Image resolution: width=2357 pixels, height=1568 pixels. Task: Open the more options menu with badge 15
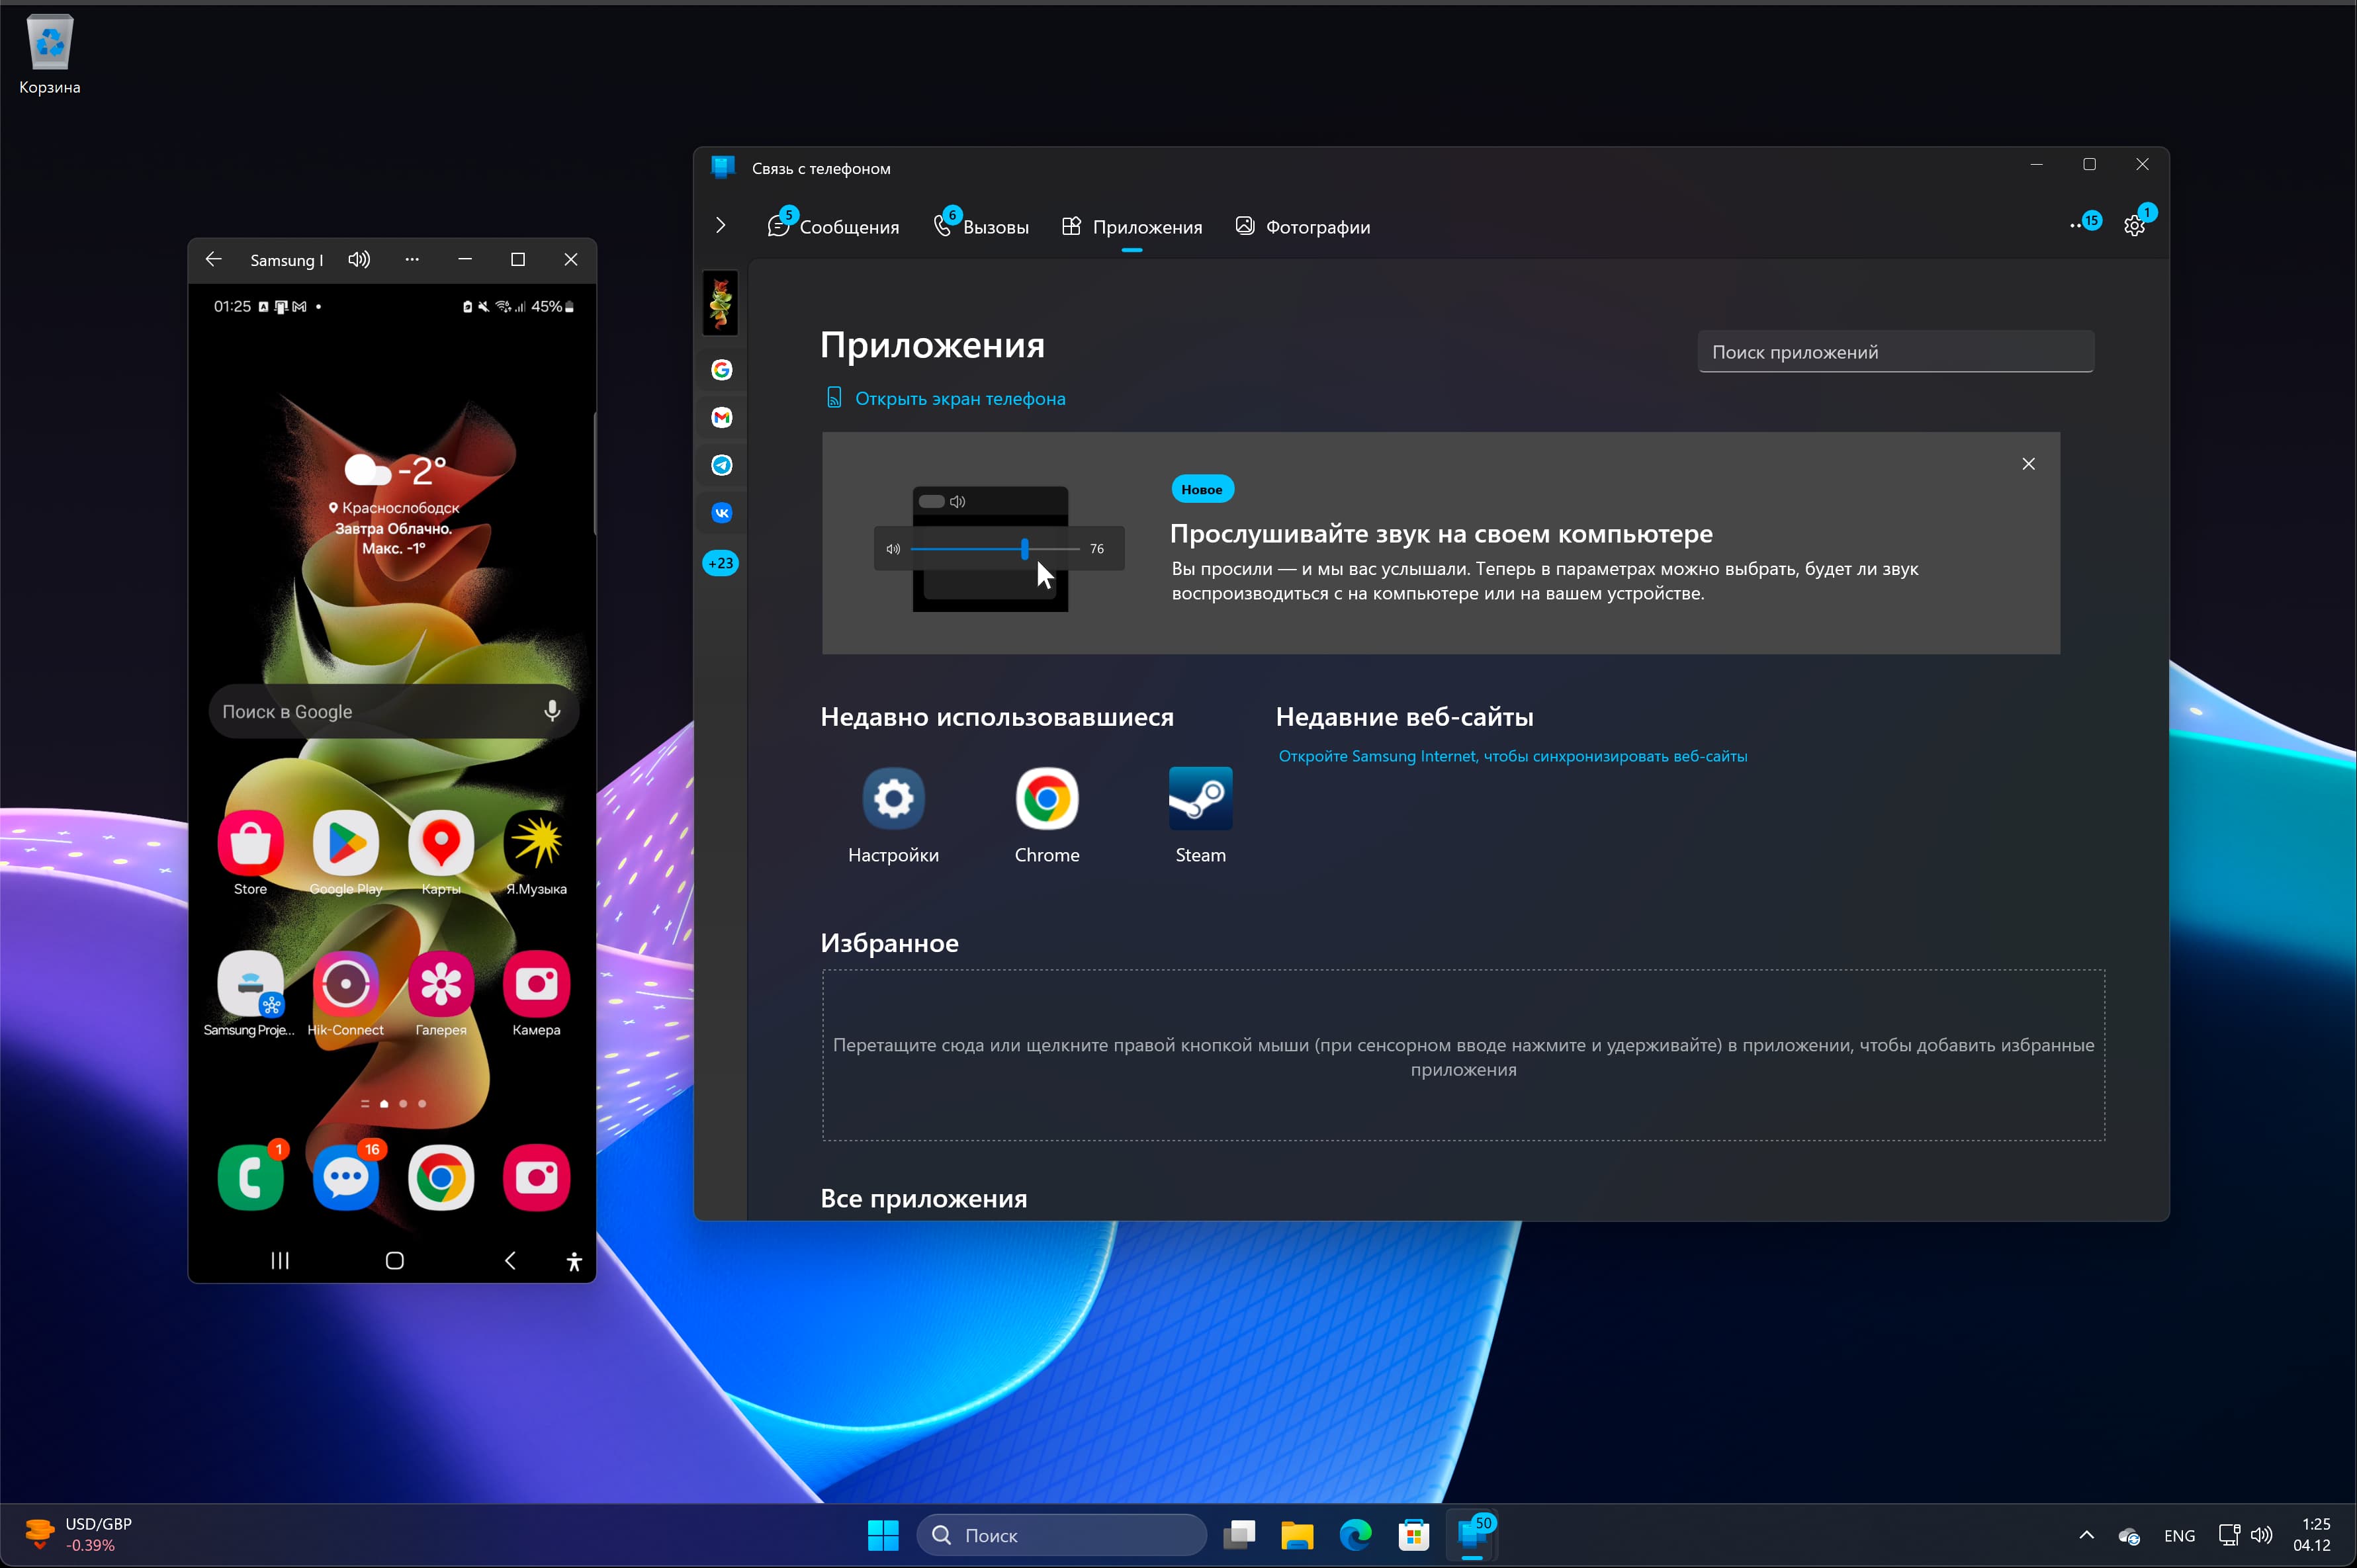[x=2085, y=224]
